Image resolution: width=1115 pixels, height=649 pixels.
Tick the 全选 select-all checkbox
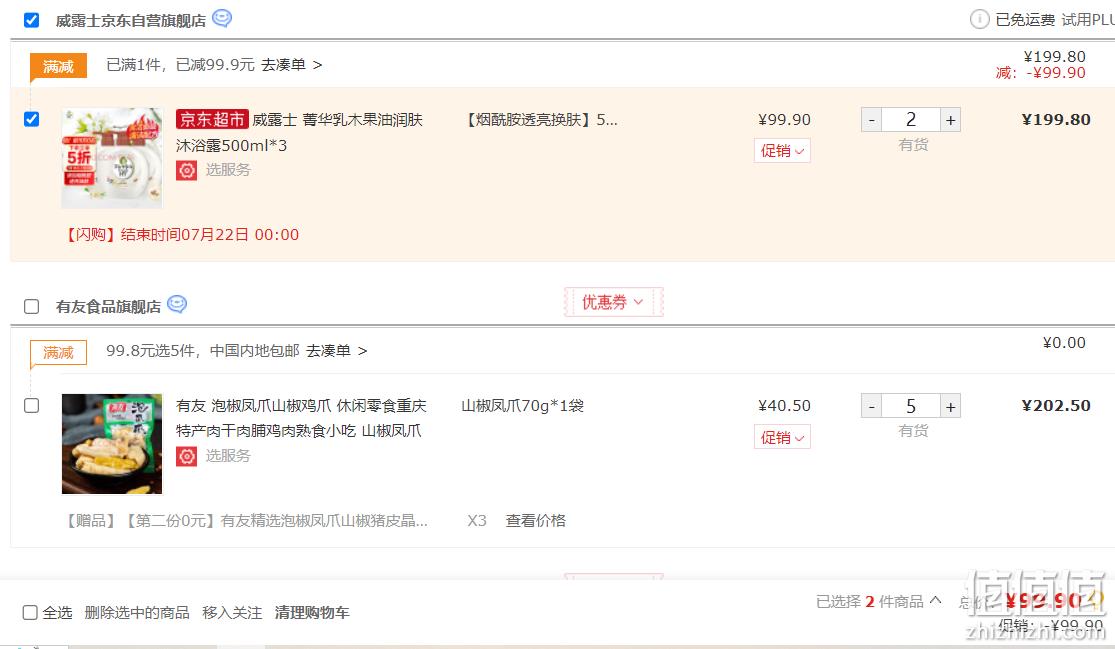coord(30,612)
